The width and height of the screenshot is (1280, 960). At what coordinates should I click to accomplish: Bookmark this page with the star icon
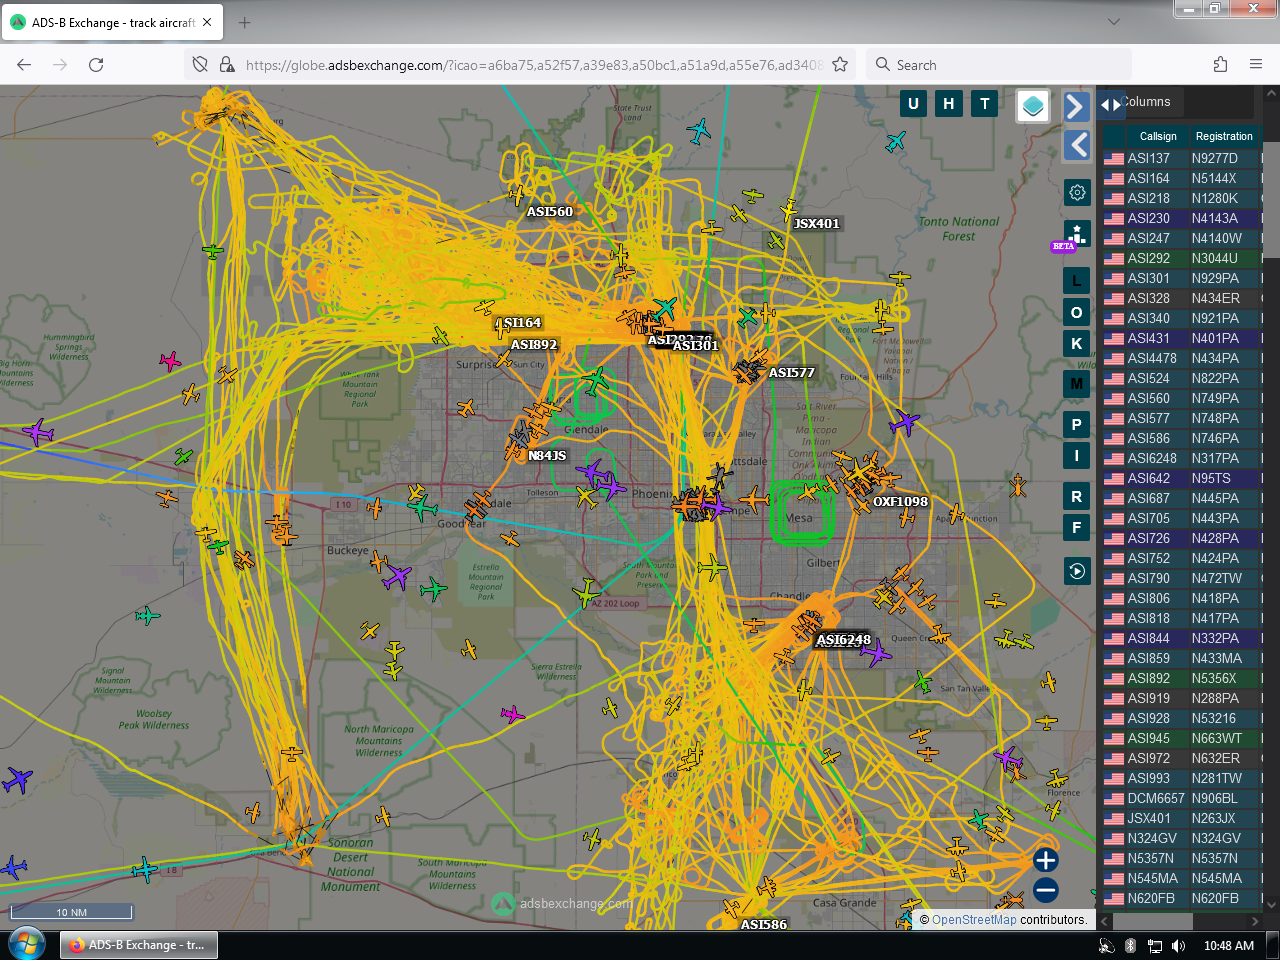[840, 64]
